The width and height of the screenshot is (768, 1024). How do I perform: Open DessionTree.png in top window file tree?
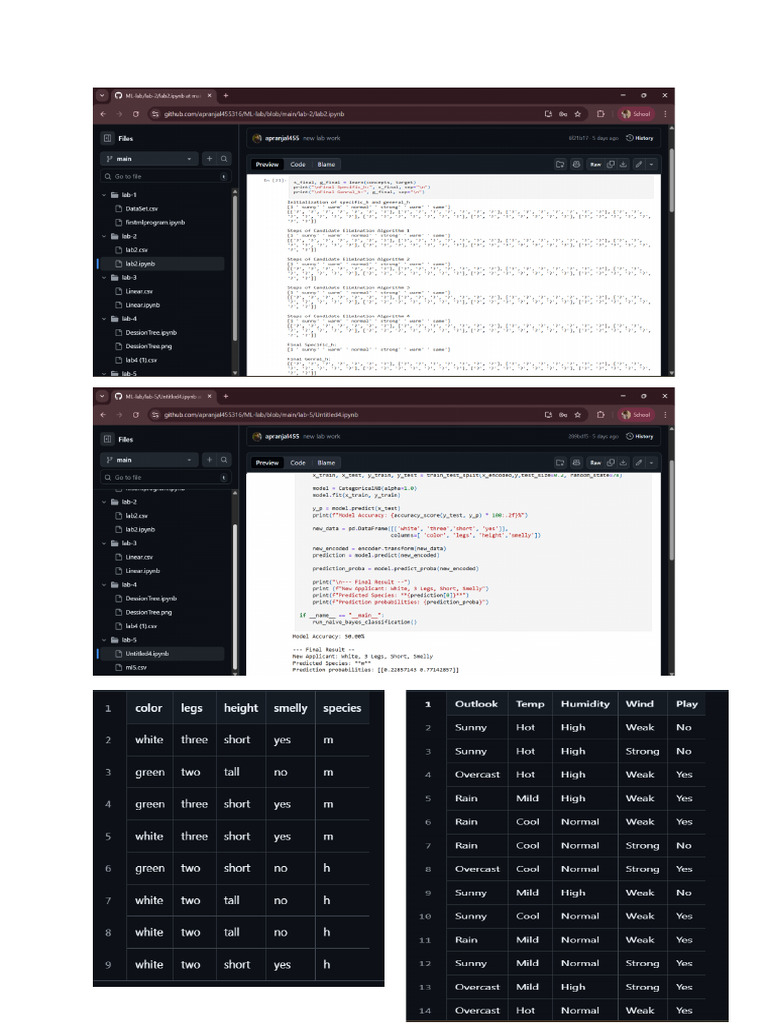[x=149, y=346]
